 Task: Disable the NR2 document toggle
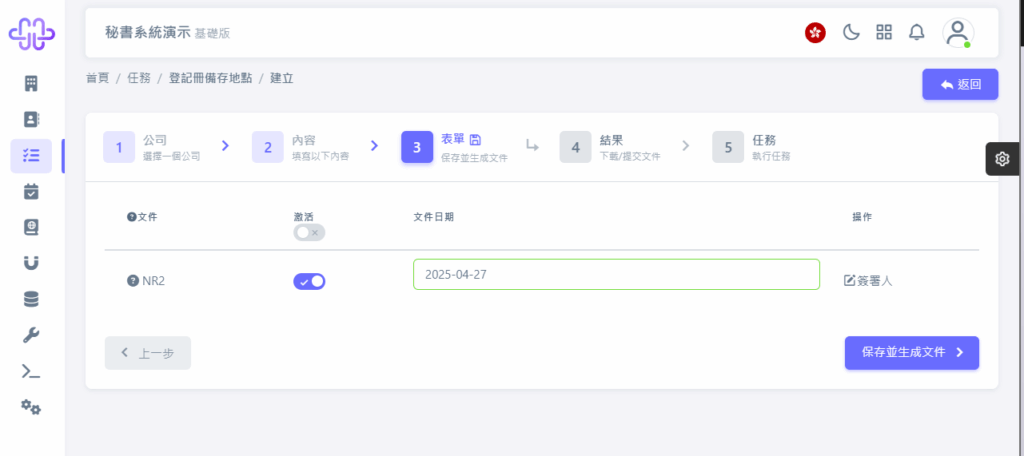(309, 282)
